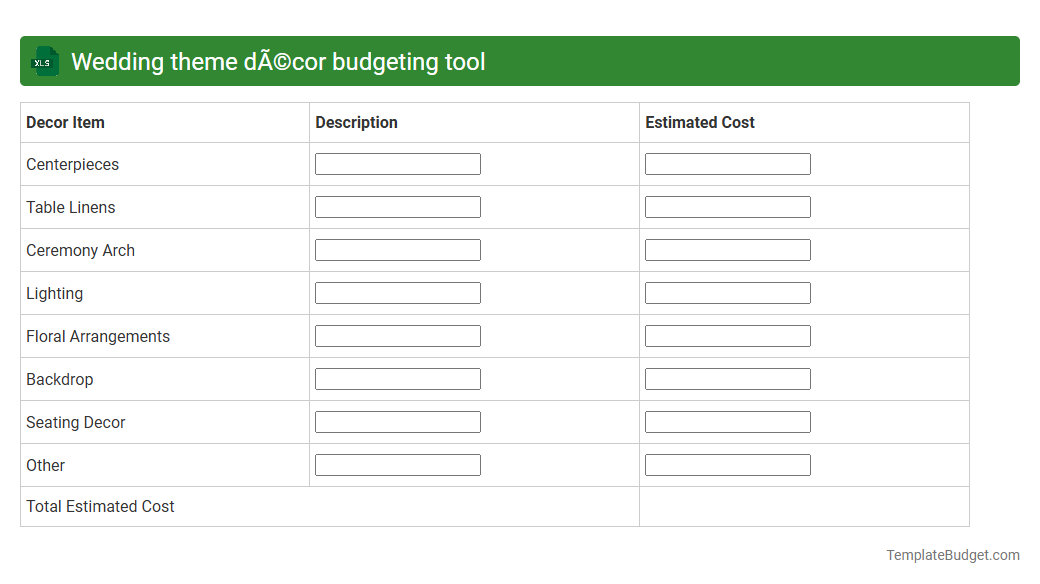The width and height of the screenshot is (1040, 584).
Task: Click the Floral Arrangements description field
Action: tap(397, 335)
